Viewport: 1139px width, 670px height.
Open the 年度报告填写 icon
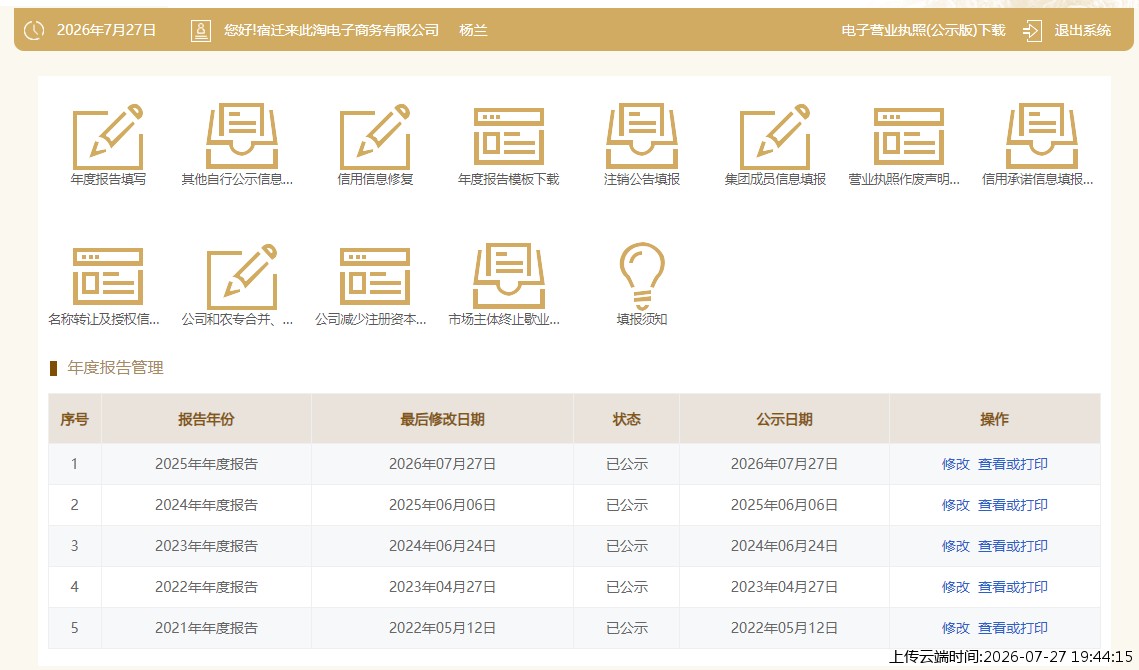[108, 137]
